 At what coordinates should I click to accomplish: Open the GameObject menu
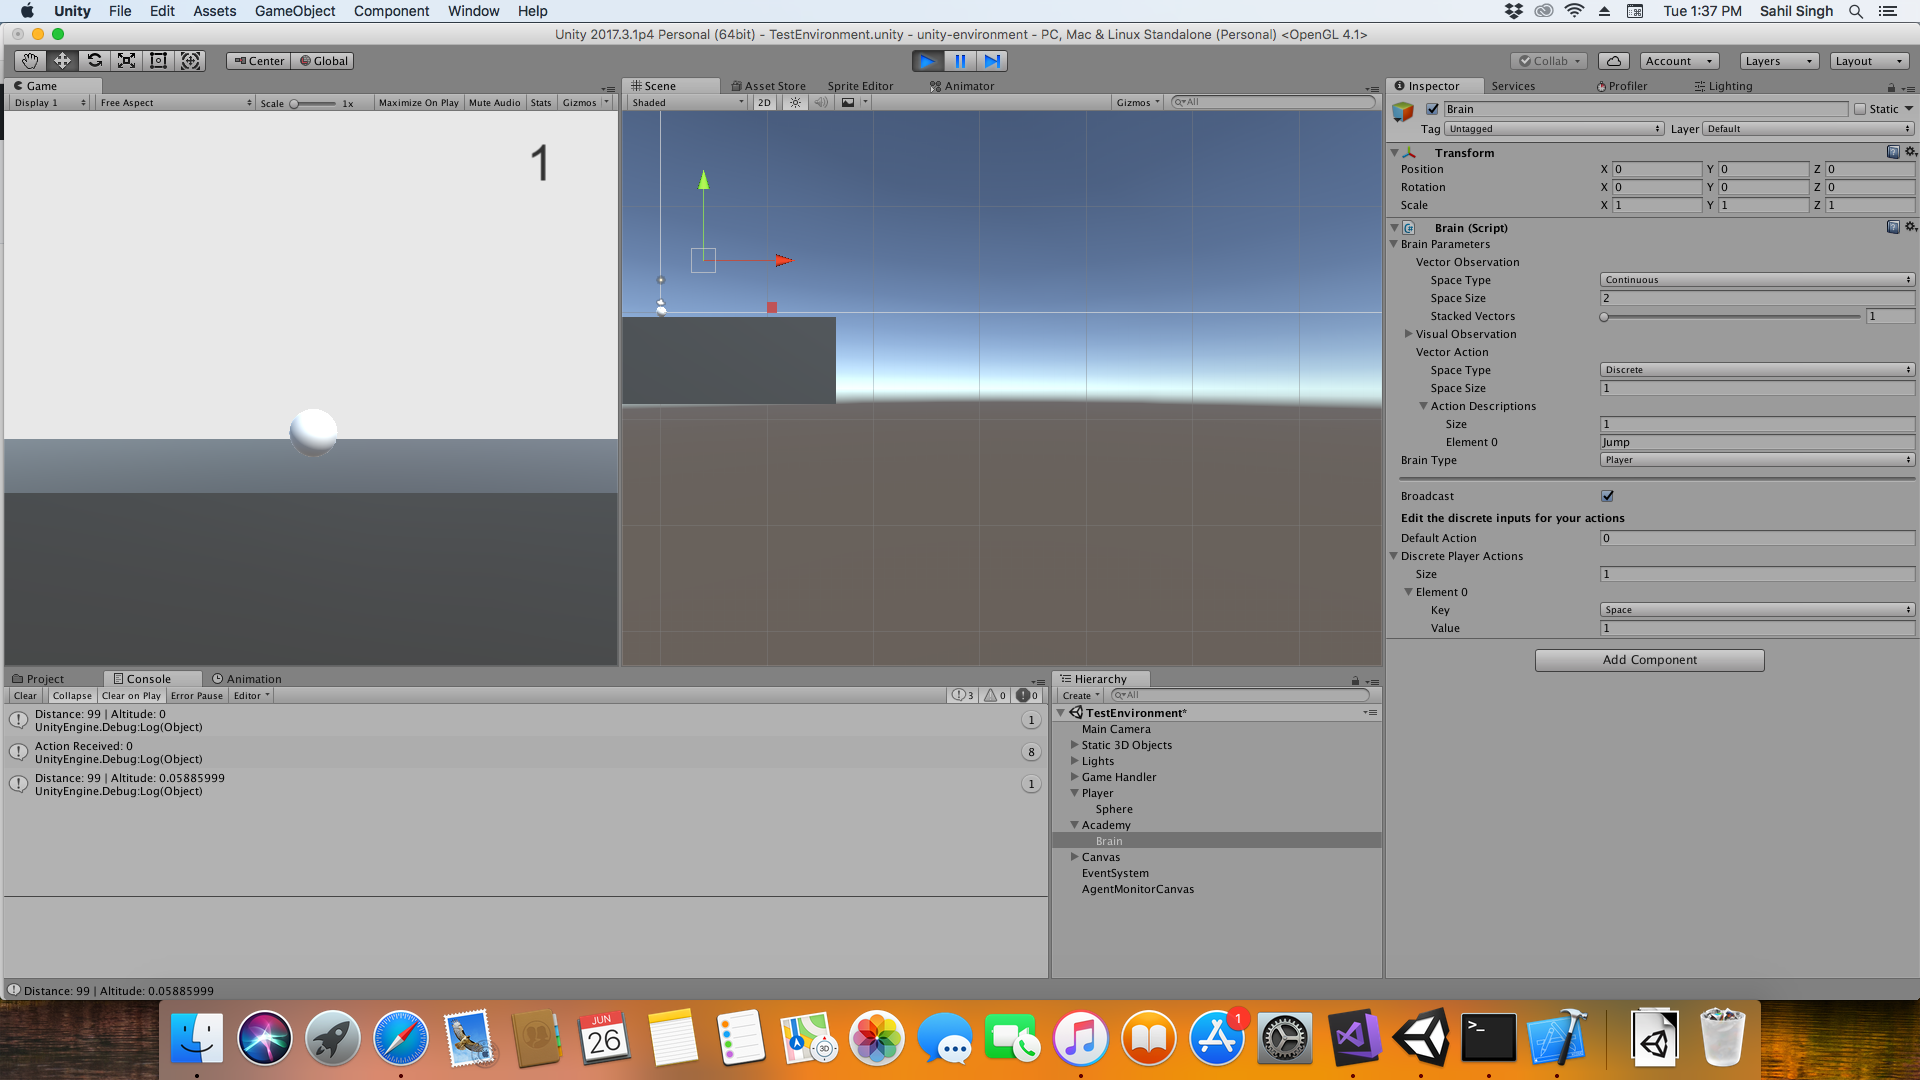[294, 11]
